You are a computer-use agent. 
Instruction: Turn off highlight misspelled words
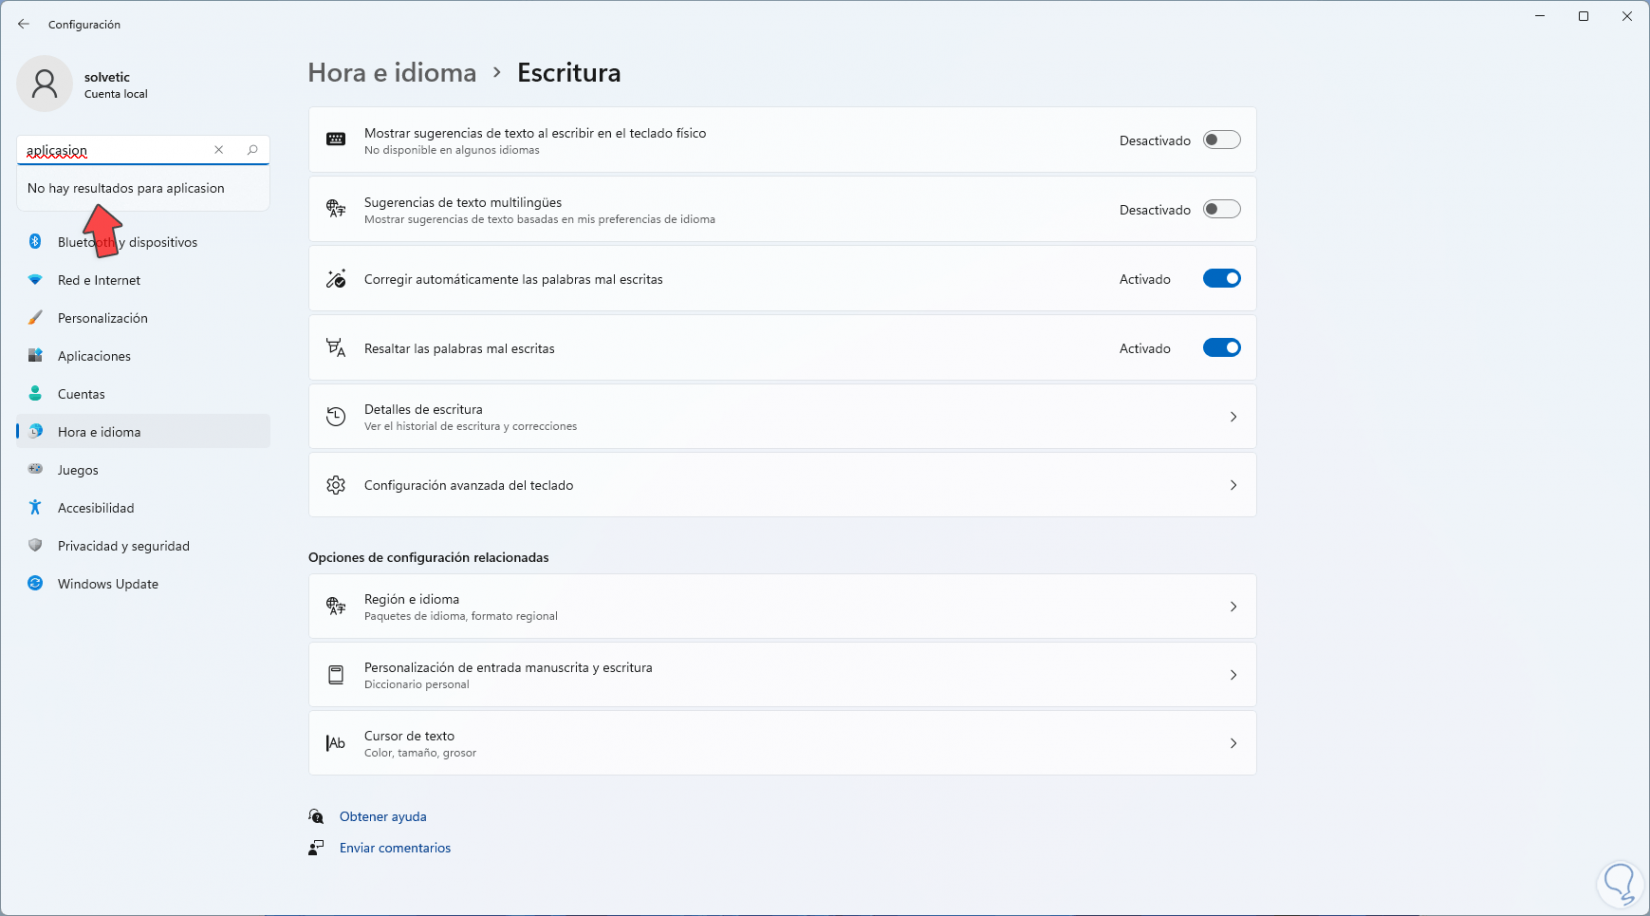1221,348
